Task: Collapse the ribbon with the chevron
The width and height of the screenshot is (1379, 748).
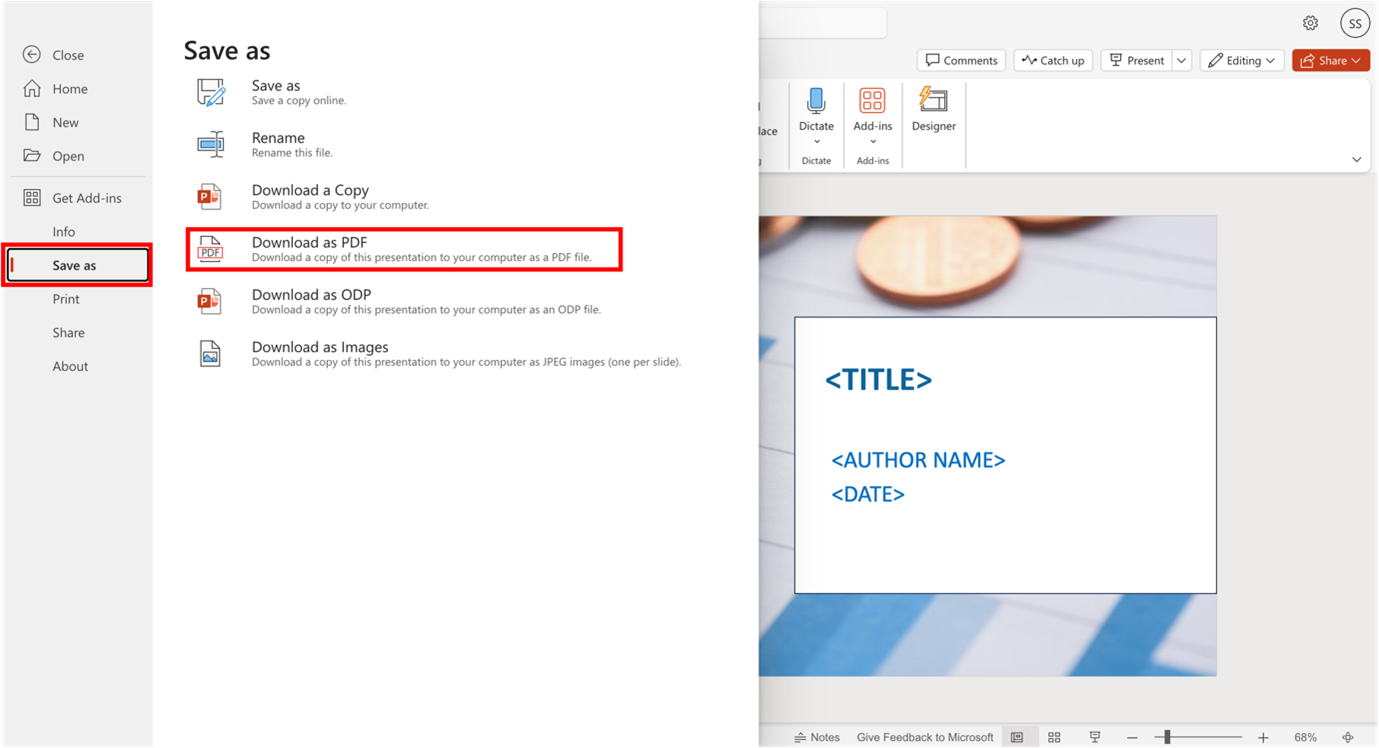Action: tap(1357, 159)
